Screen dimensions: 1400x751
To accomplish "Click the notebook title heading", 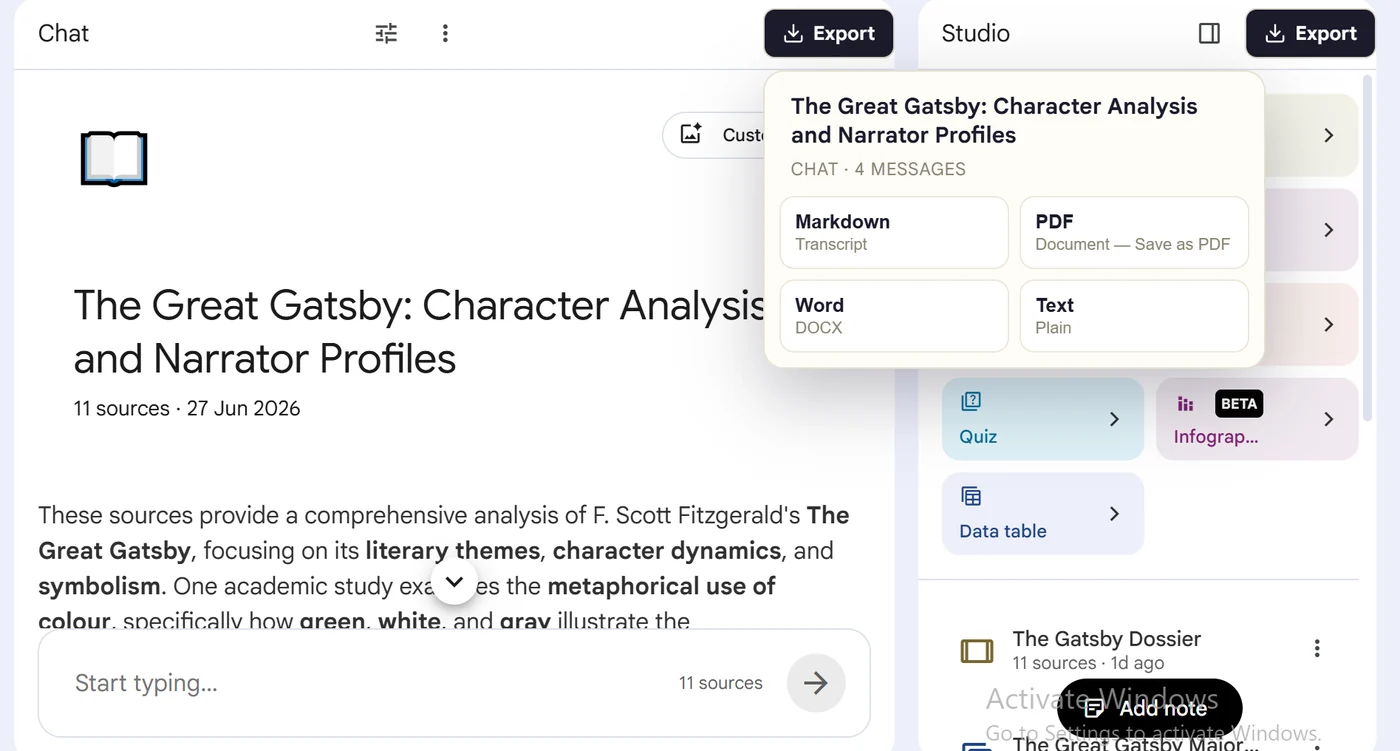I will [420, 332].
